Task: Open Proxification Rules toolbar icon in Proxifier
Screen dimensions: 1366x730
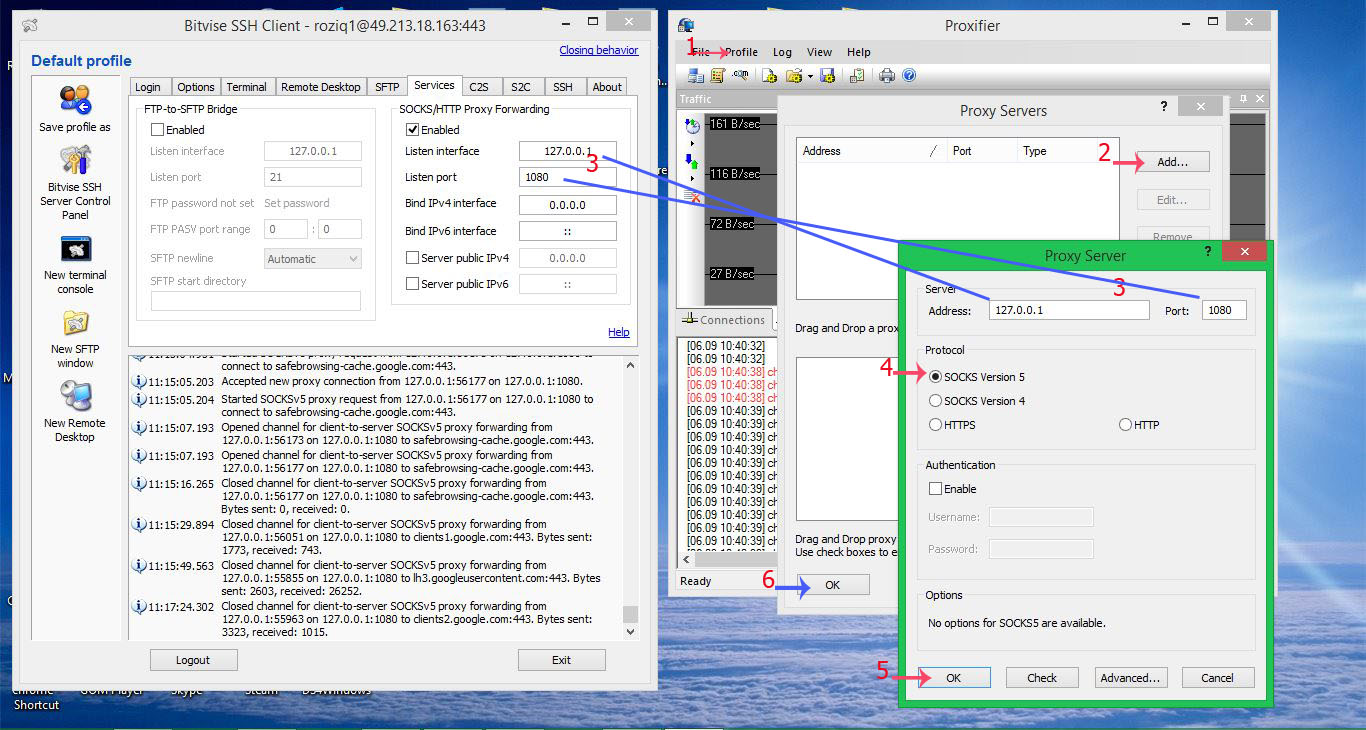Action: pos(717,75)
